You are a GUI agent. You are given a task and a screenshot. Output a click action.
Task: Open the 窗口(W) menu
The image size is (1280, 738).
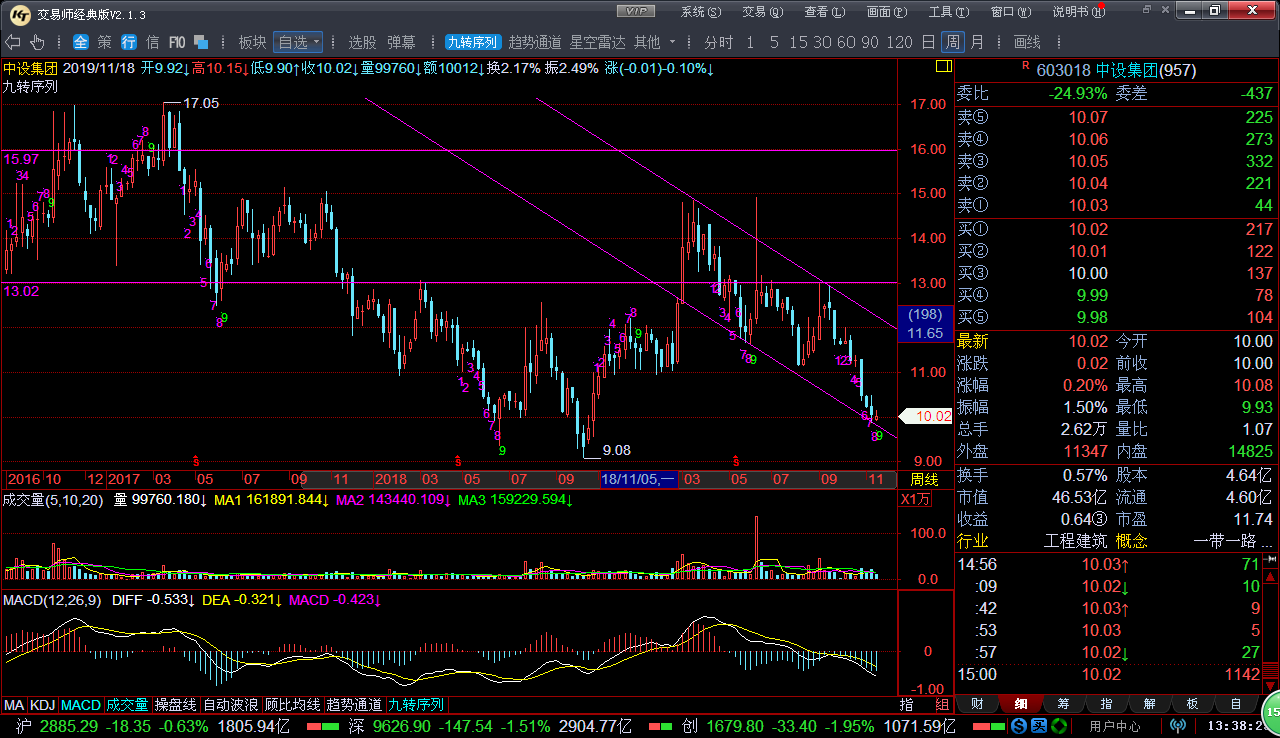pos(1011,12)
